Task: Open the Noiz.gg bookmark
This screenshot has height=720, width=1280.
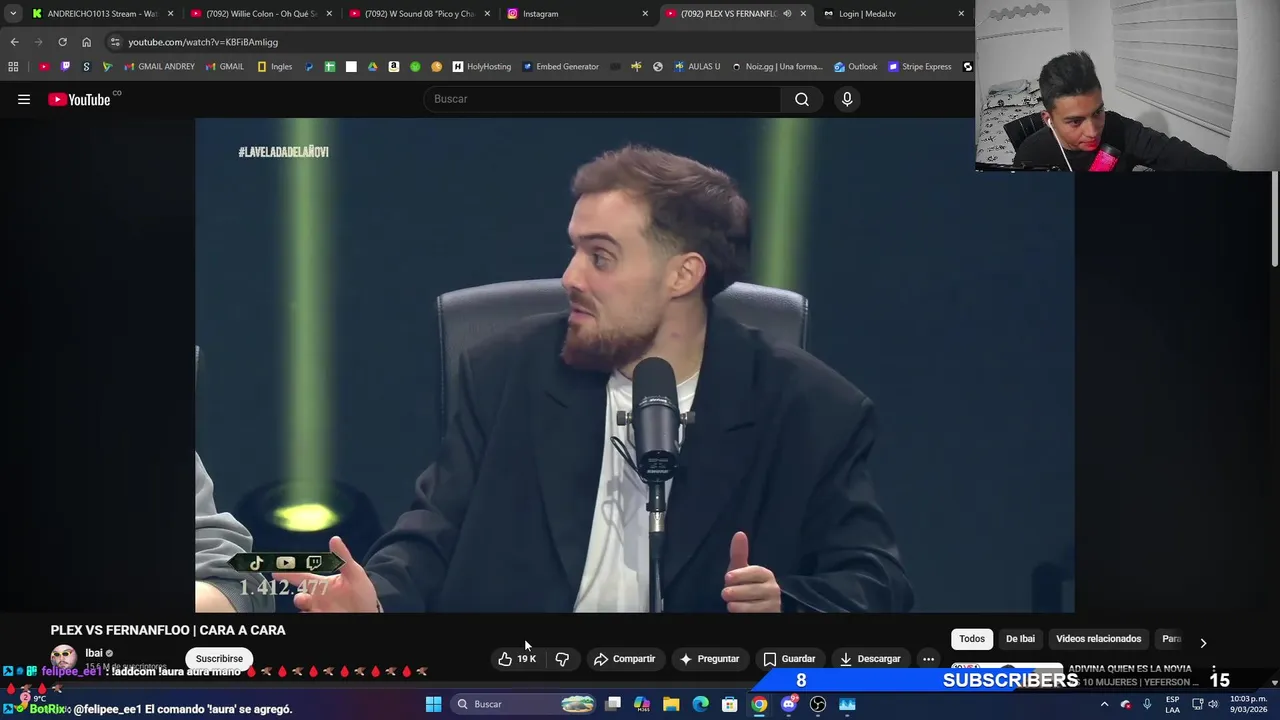Action: pos(777,67)
